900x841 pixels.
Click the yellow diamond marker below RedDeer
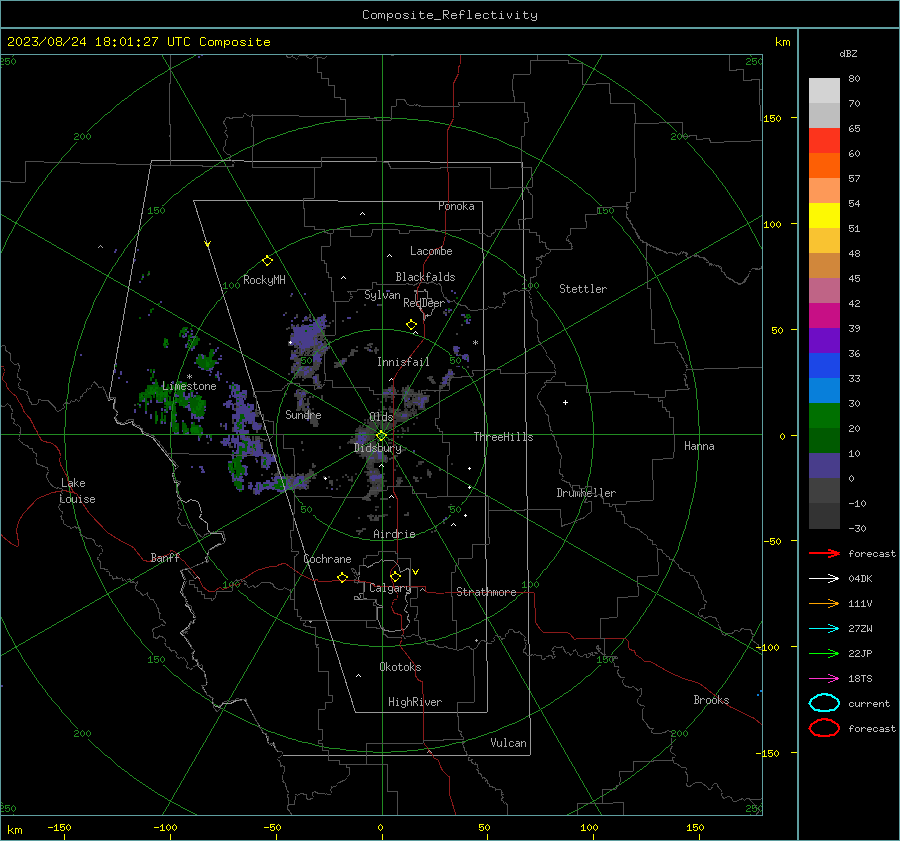(x=411, y=325)
